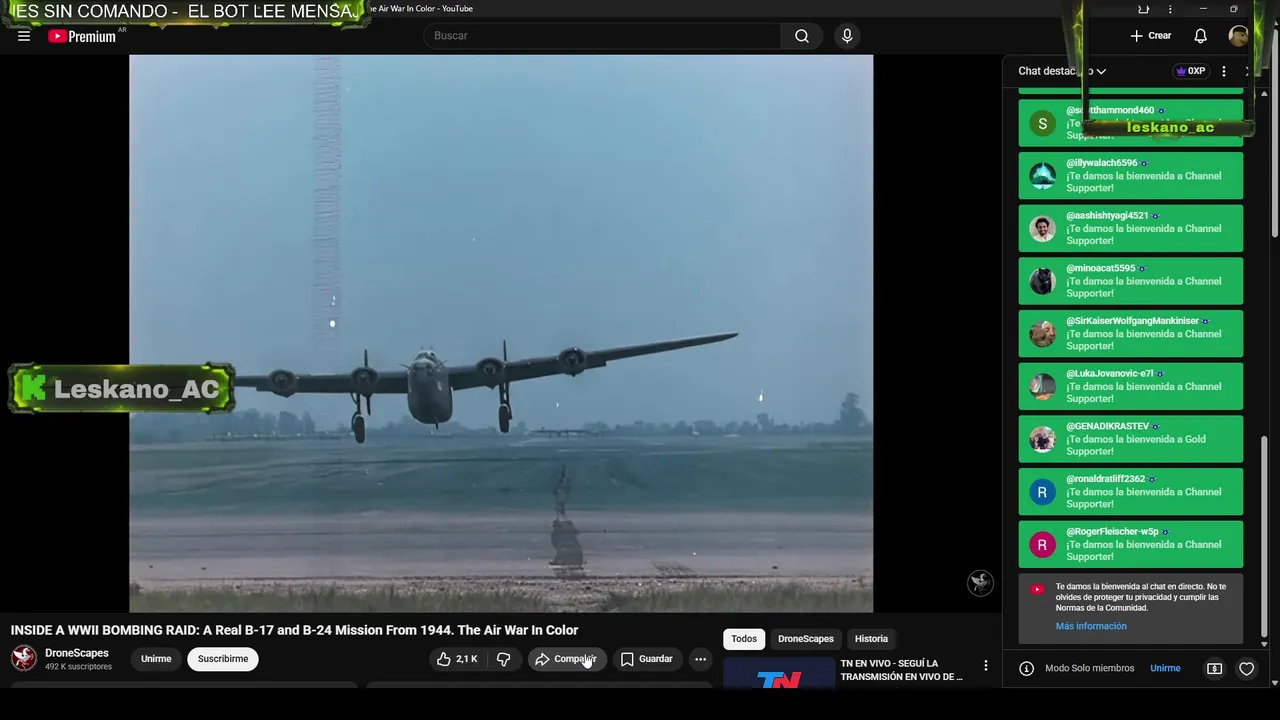
Task: Click the Compartir share button
Action: pyautogui.click(x=566, y=659)
